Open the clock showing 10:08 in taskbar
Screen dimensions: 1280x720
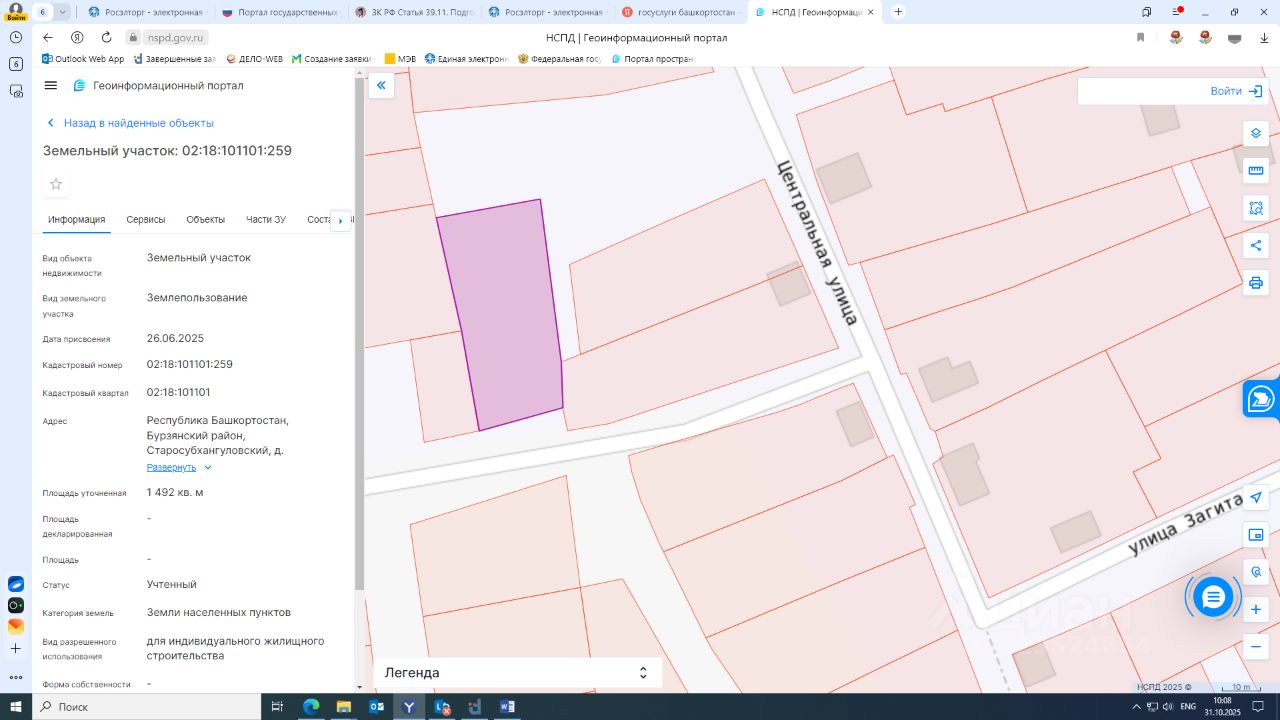1222,707
